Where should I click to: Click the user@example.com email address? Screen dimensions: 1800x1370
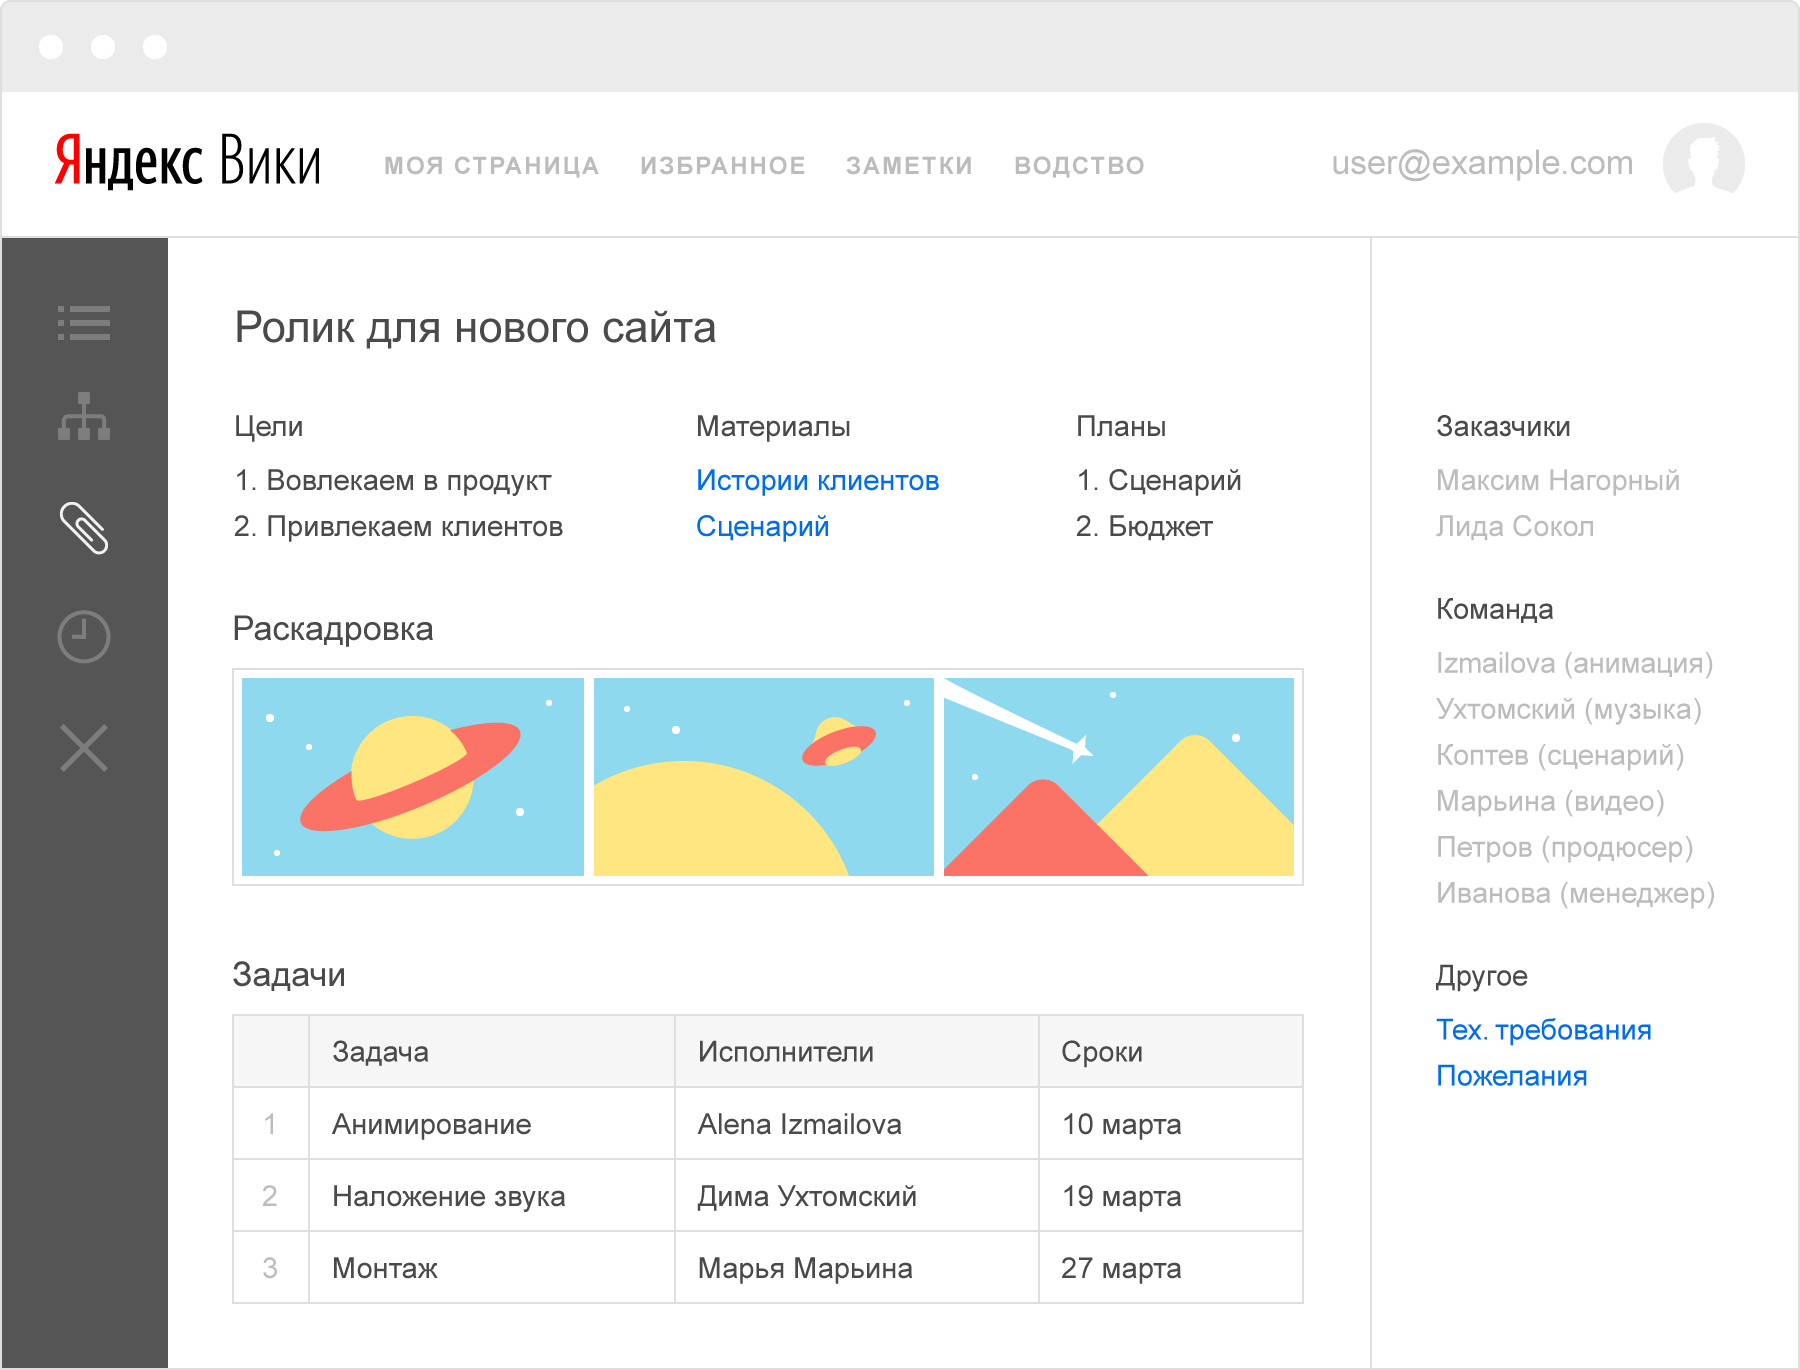[1480, 163]
